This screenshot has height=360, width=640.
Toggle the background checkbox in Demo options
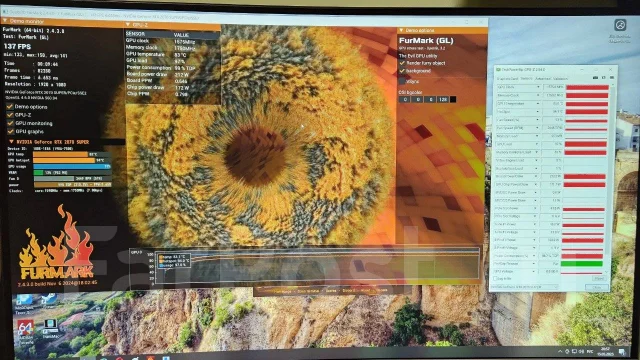[402, 71]
